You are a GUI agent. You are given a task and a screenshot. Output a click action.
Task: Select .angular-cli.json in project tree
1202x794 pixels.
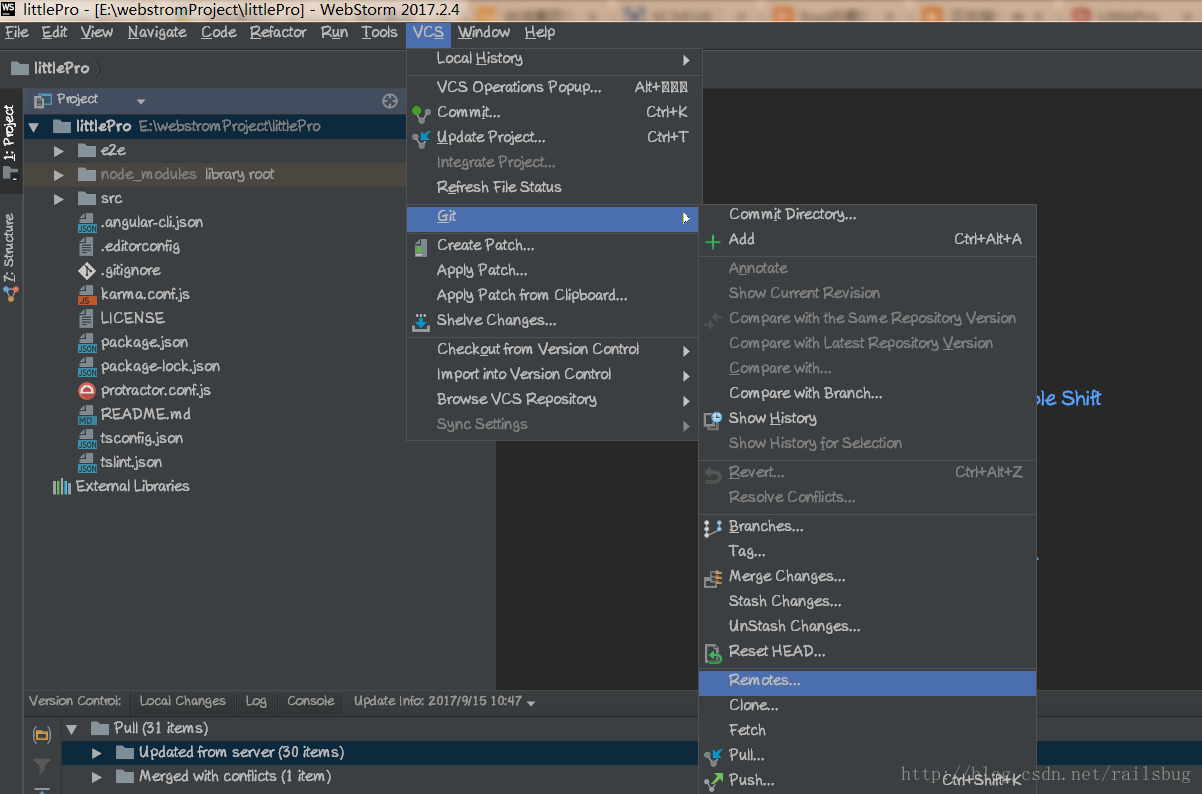pyautogui.click(x=151, y=222)
